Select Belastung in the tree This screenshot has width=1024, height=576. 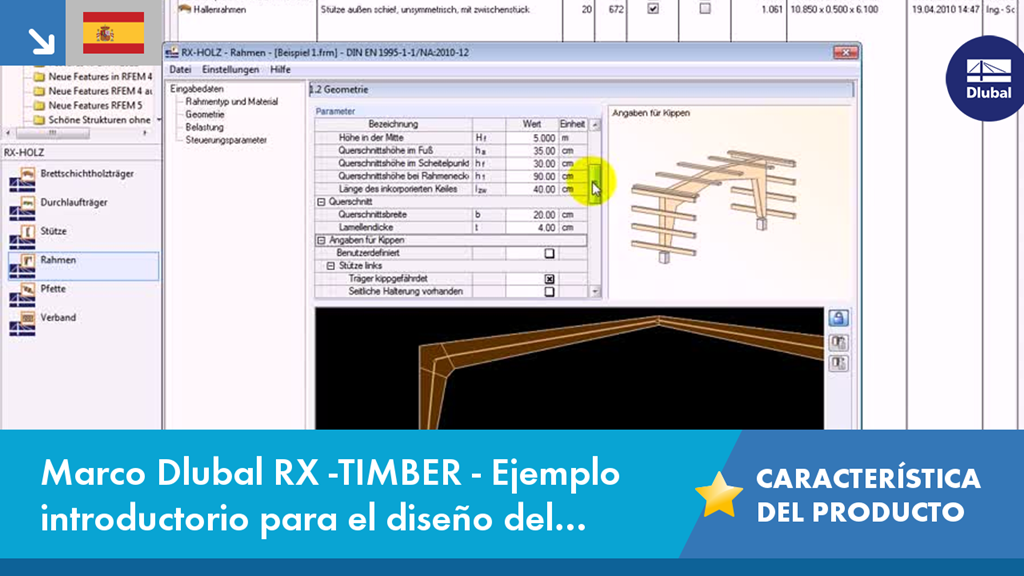[204, 127]
